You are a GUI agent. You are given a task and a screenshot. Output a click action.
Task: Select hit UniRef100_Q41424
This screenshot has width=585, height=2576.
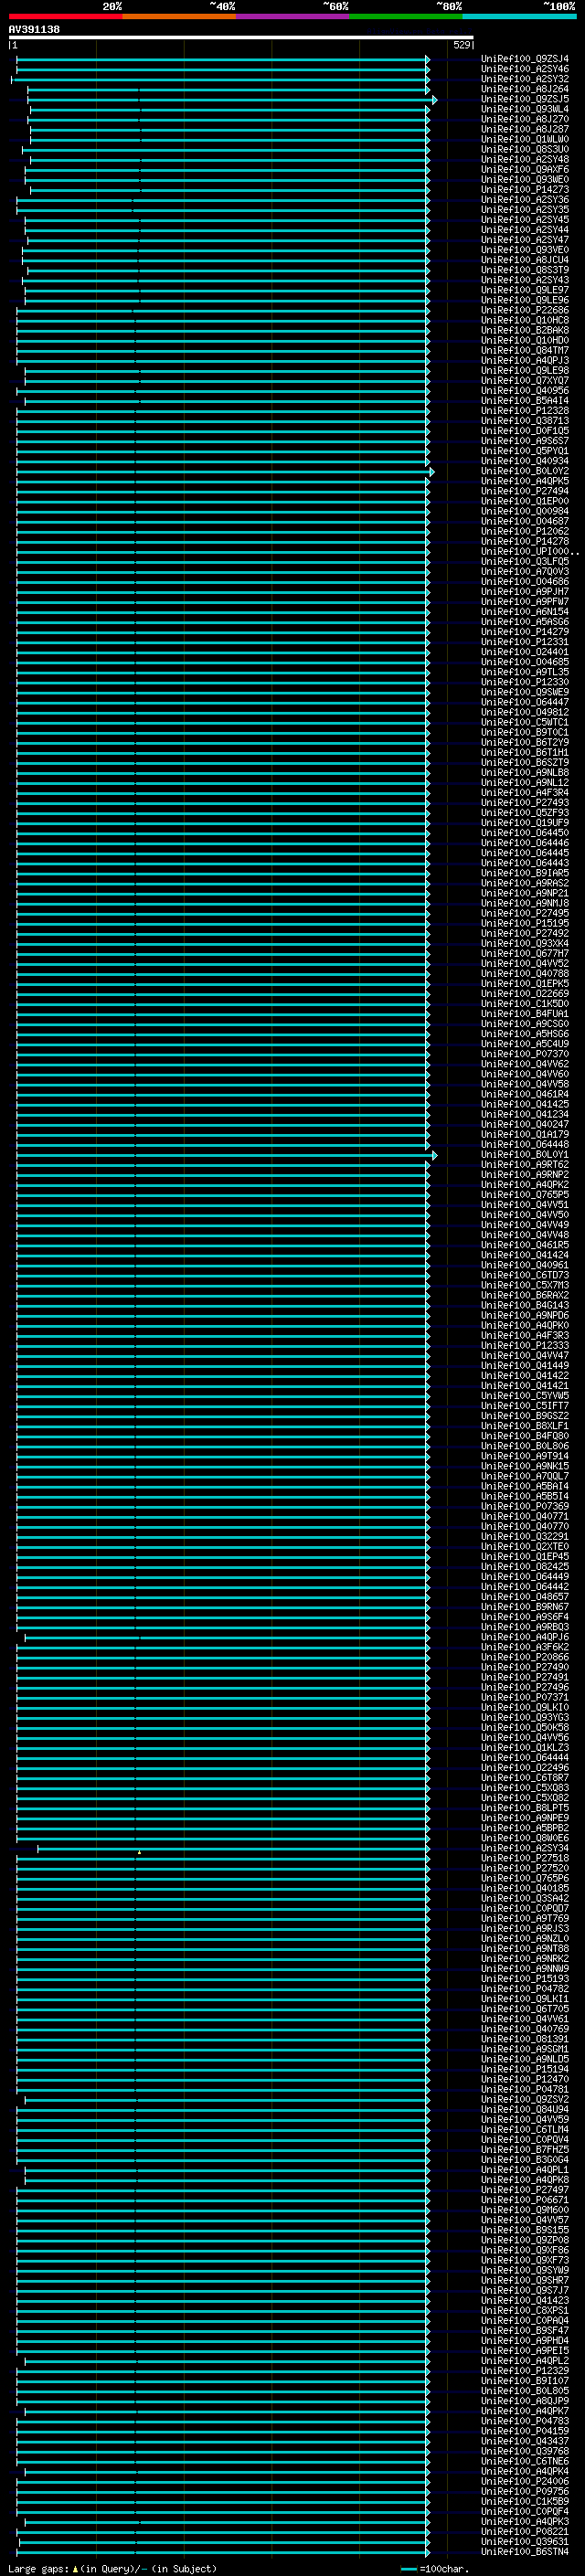click(x=524, y=1256)
